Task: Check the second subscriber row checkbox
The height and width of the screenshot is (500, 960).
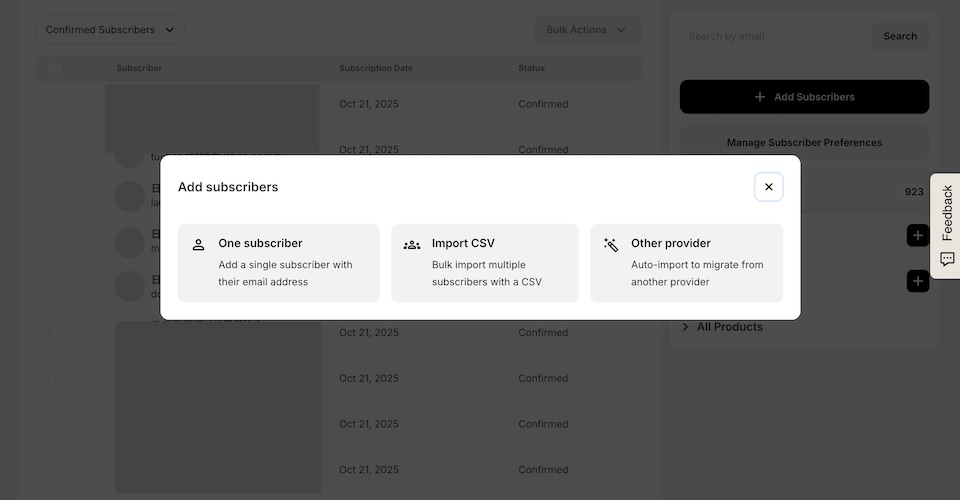Action: coord(55,150)
